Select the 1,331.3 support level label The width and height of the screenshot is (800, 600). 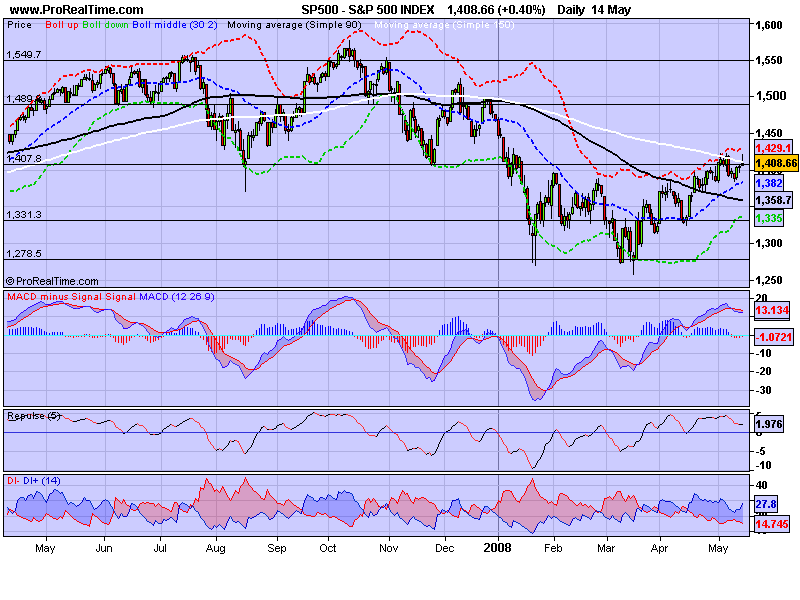pyautogui.click(x=23, y=215)
